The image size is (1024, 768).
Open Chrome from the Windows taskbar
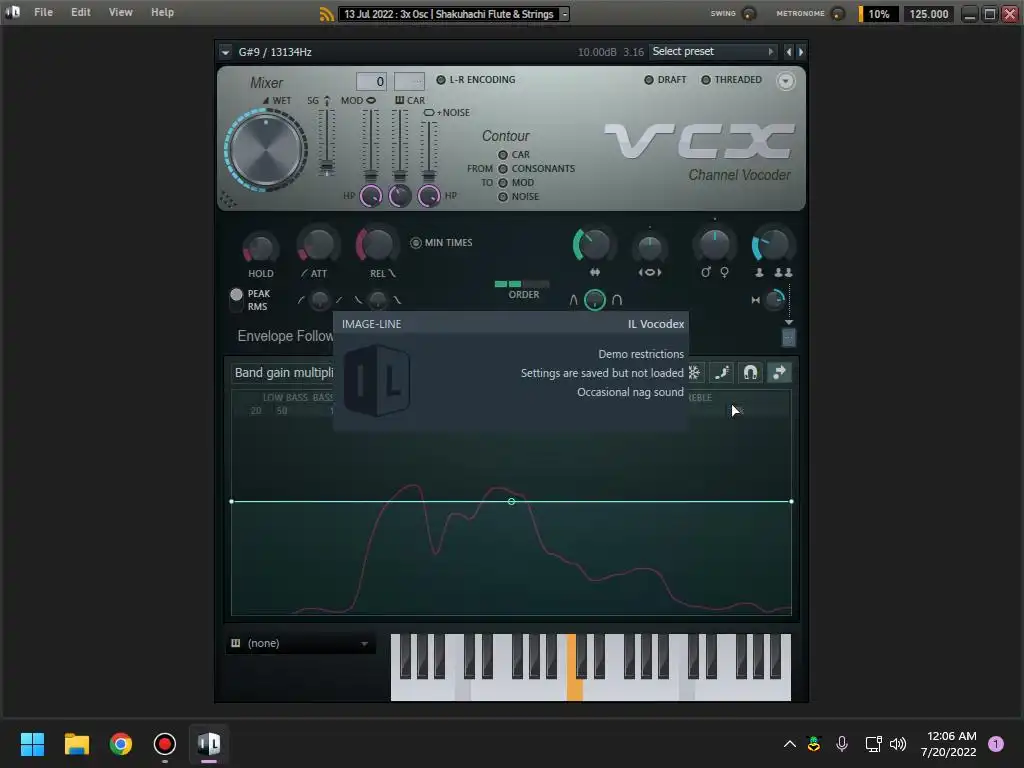pyautogui.click(x=121, y=744)
